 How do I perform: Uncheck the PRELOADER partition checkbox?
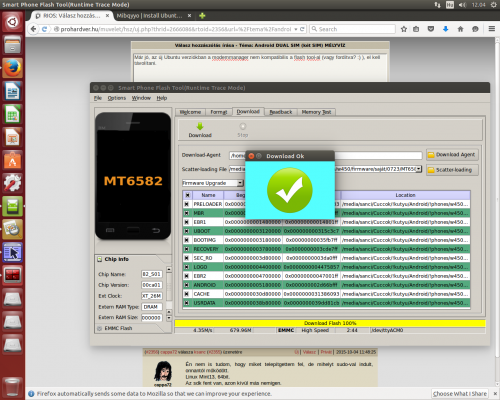[187, 204]
